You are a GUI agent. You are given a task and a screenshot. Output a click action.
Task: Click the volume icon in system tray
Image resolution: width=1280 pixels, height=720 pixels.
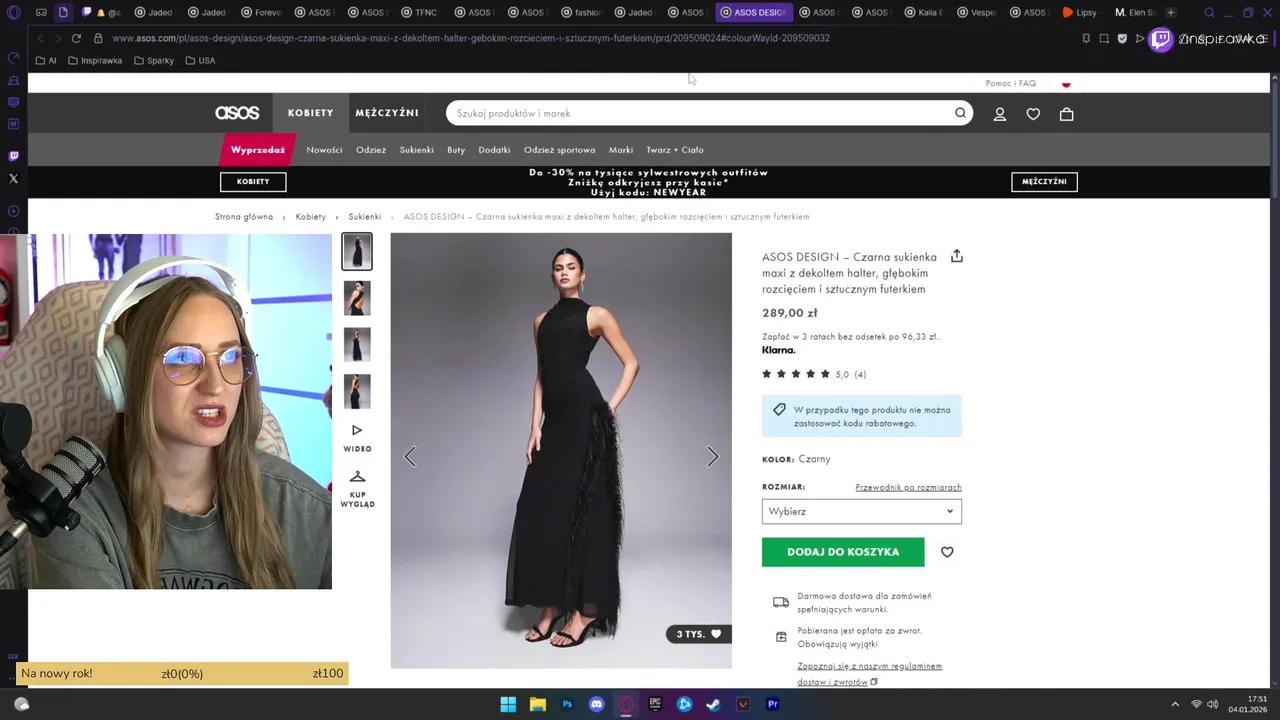click(x=1215, y=704)
